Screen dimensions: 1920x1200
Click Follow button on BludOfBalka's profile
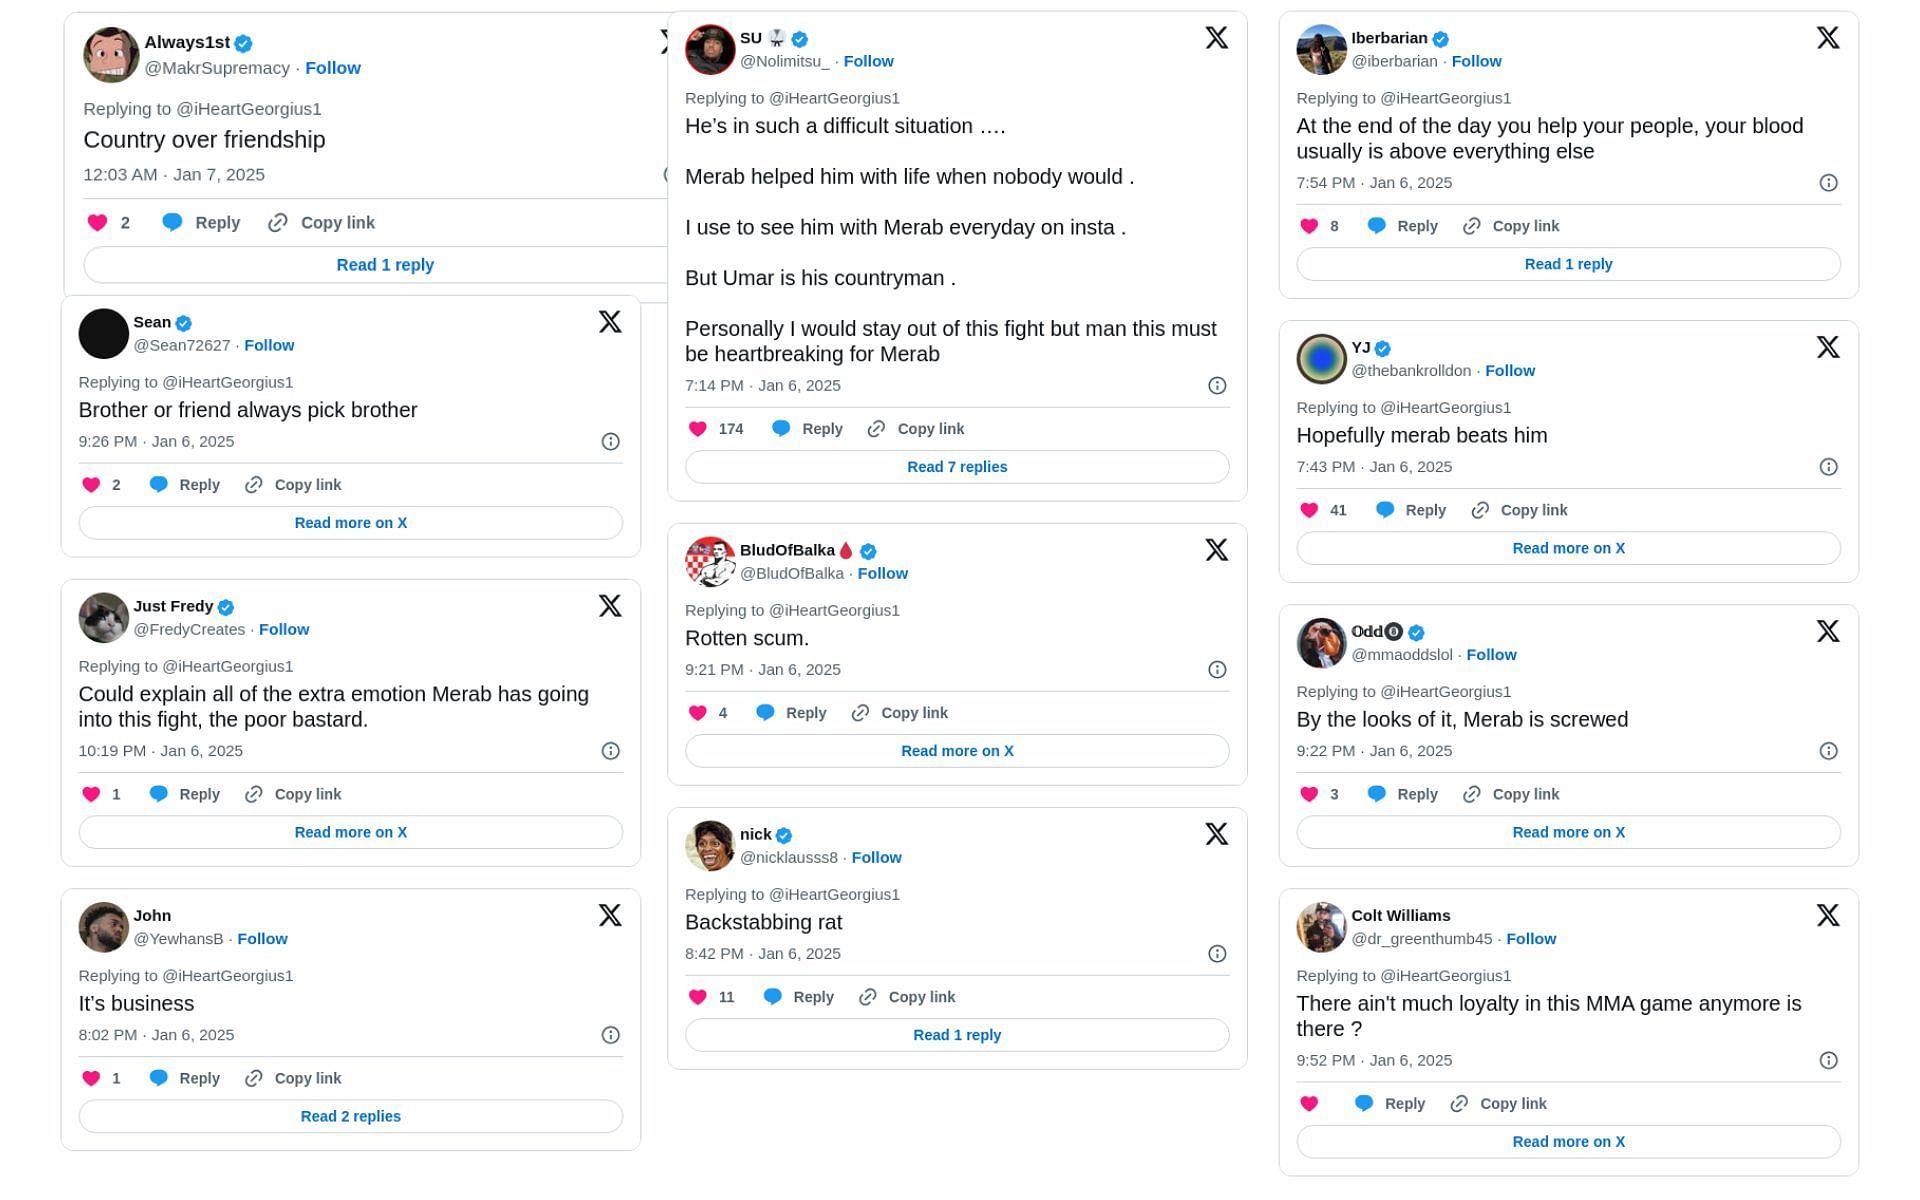pyautogui.click(x=882, y=572)
